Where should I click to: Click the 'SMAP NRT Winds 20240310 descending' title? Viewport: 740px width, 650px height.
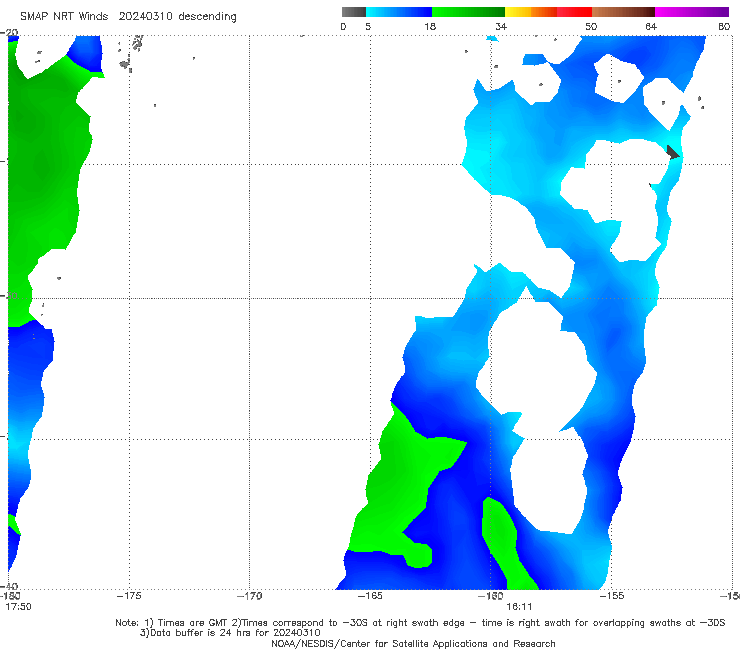[128, 16]
